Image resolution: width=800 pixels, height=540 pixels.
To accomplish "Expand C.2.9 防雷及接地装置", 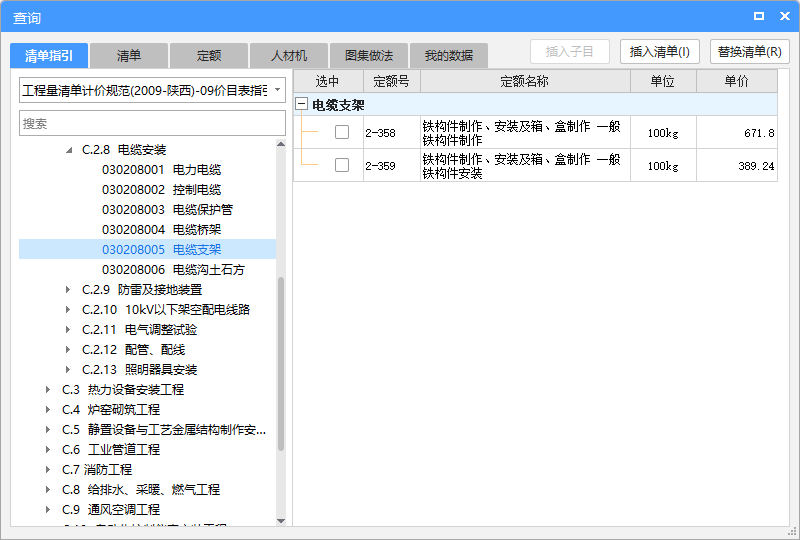I will click(68, 290).
